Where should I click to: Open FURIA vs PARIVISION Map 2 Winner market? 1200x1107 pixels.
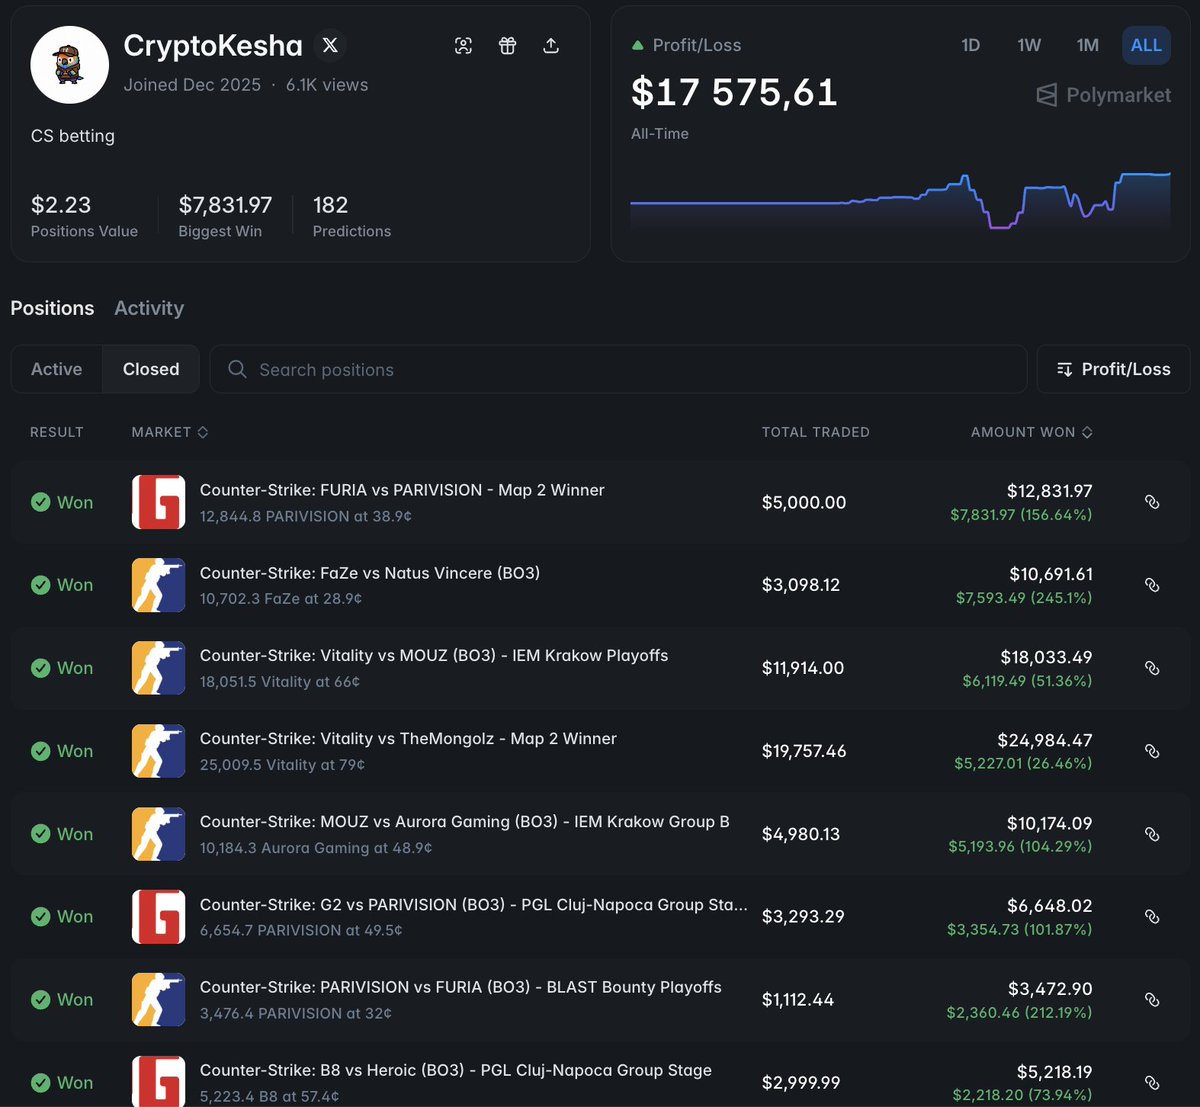[x=402, y=490]
